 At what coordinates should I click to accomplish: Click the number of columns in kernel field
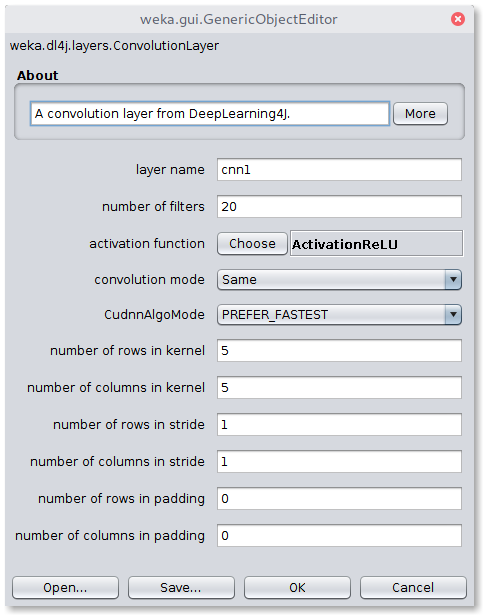tap(339, 388)
